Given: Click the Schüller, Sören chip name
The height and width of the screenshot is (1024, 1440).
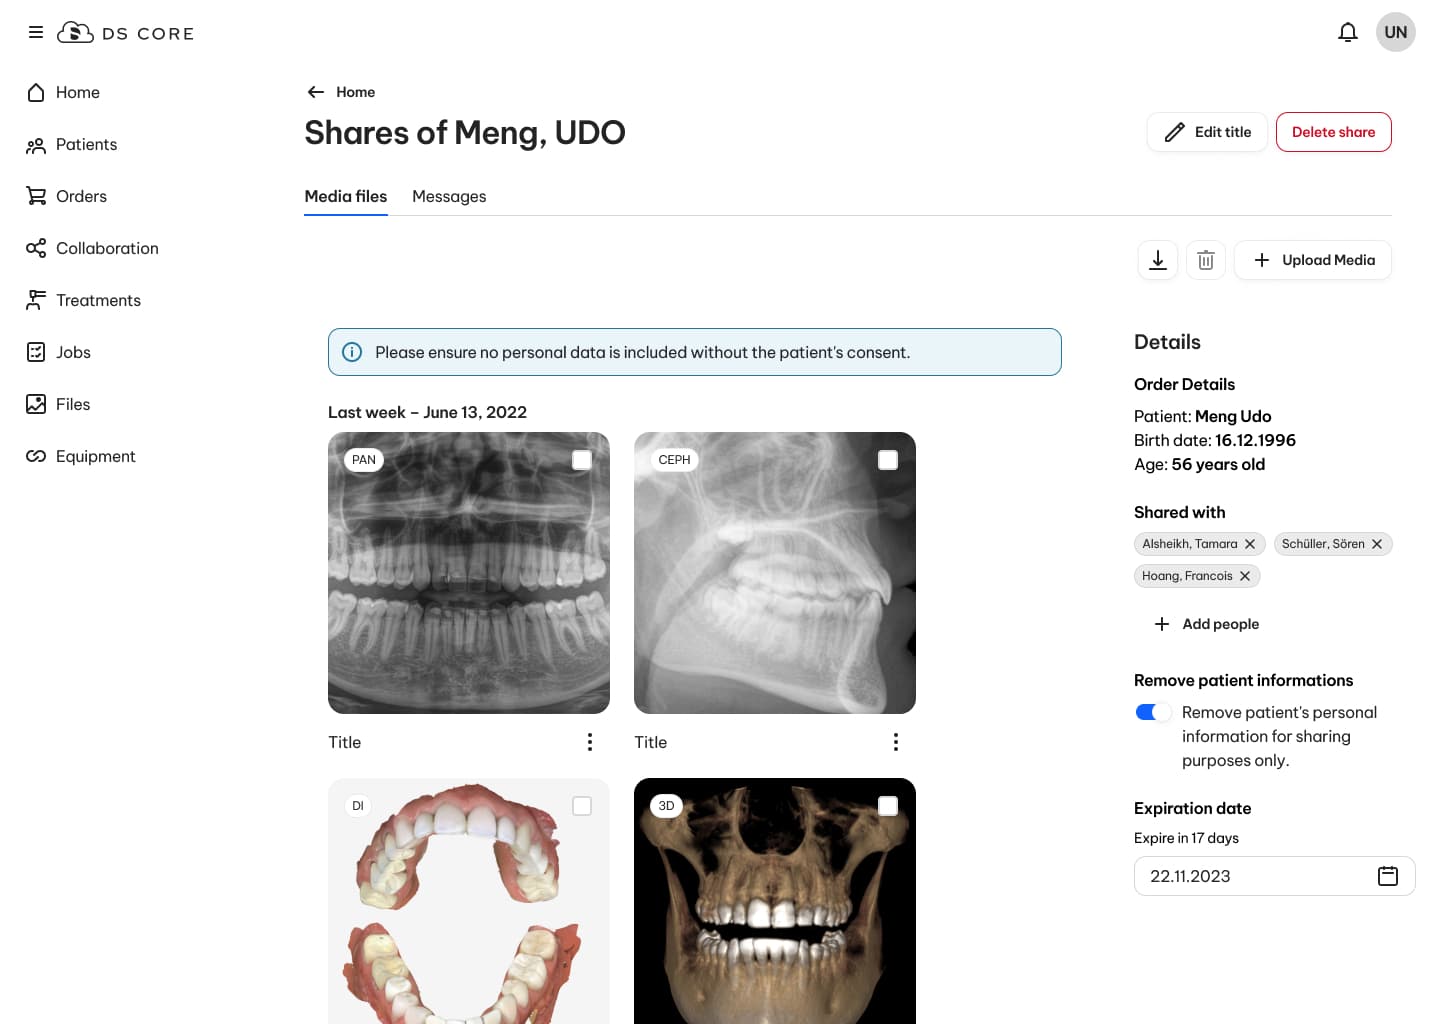Looking at the screenshot, I should point(1323,544).
